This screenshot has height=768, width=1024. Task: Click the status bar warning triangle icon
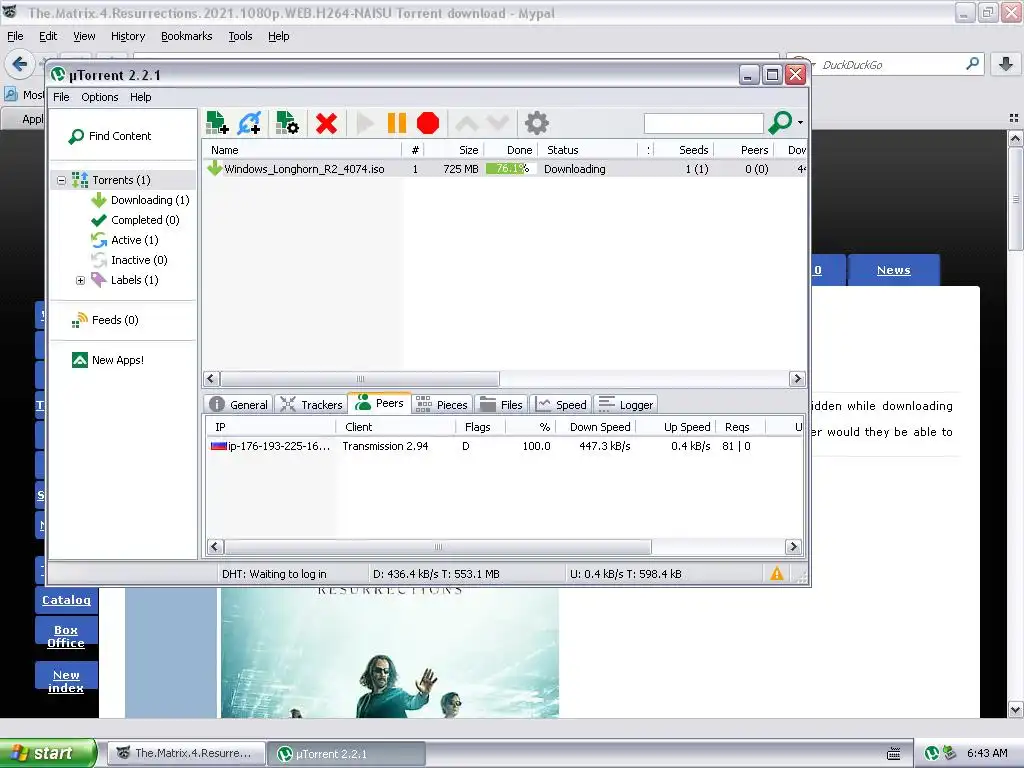pos(776,573)
